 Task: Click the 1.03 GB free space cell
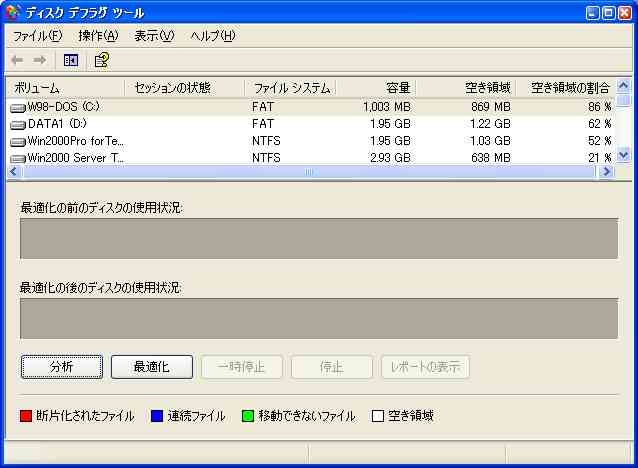tap(490, 141)
